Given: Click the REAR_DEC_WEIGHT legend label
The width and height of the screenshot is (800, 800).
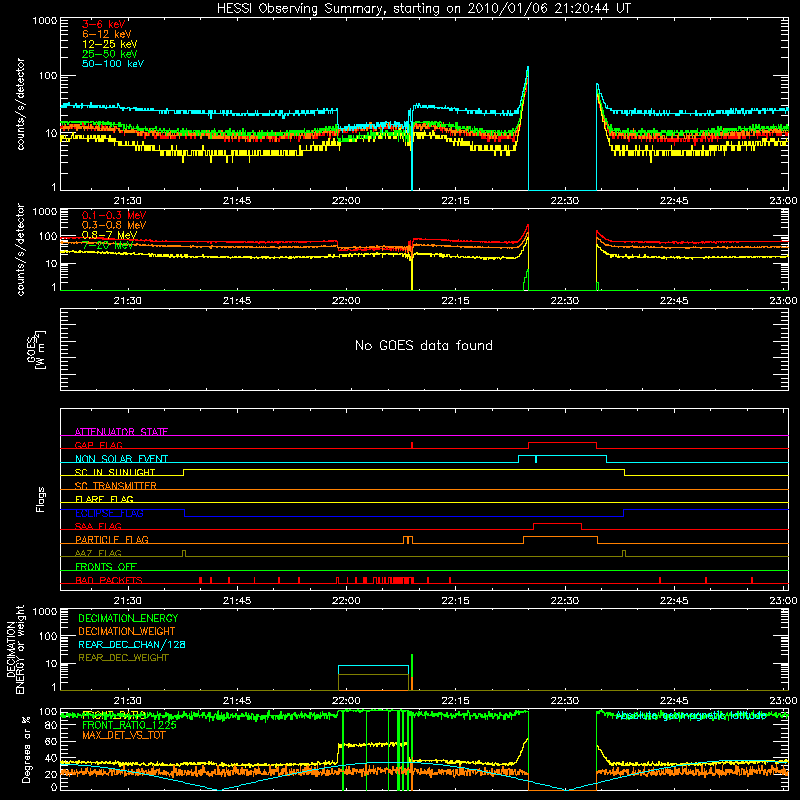Looking at the screenshot, I should 123,658.
